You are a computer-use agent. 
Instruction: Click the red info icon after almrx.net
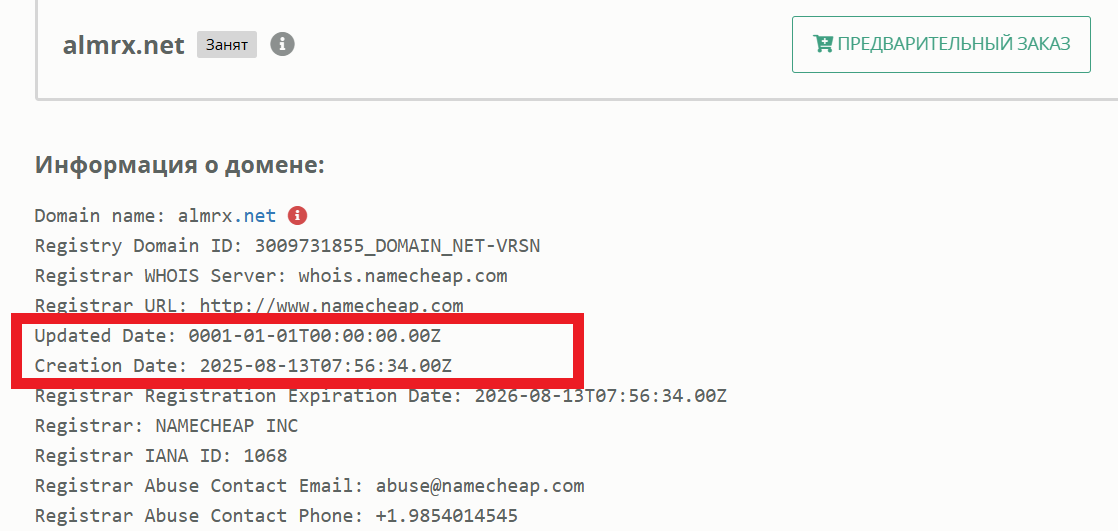pyautogui.click(x=297, y=215)
